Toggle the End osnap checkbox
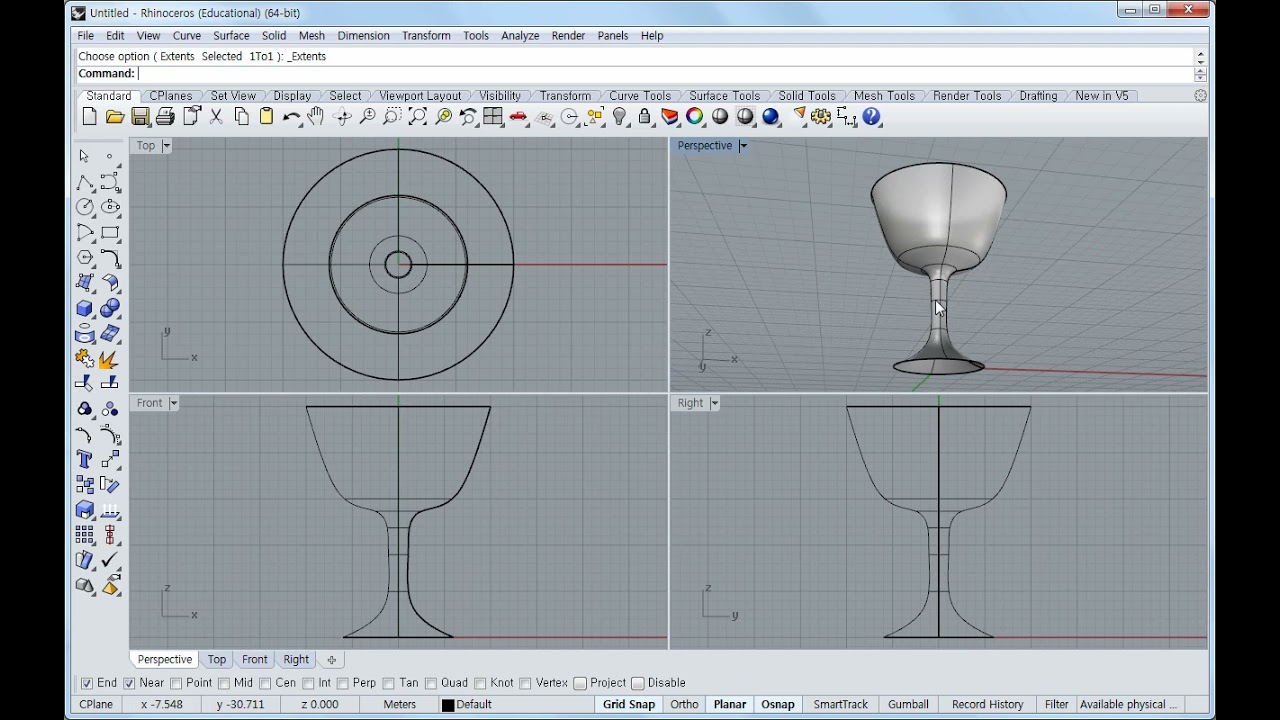This screenshot has height=720, width=1280. pyautogui.click(x=87, y=683)
